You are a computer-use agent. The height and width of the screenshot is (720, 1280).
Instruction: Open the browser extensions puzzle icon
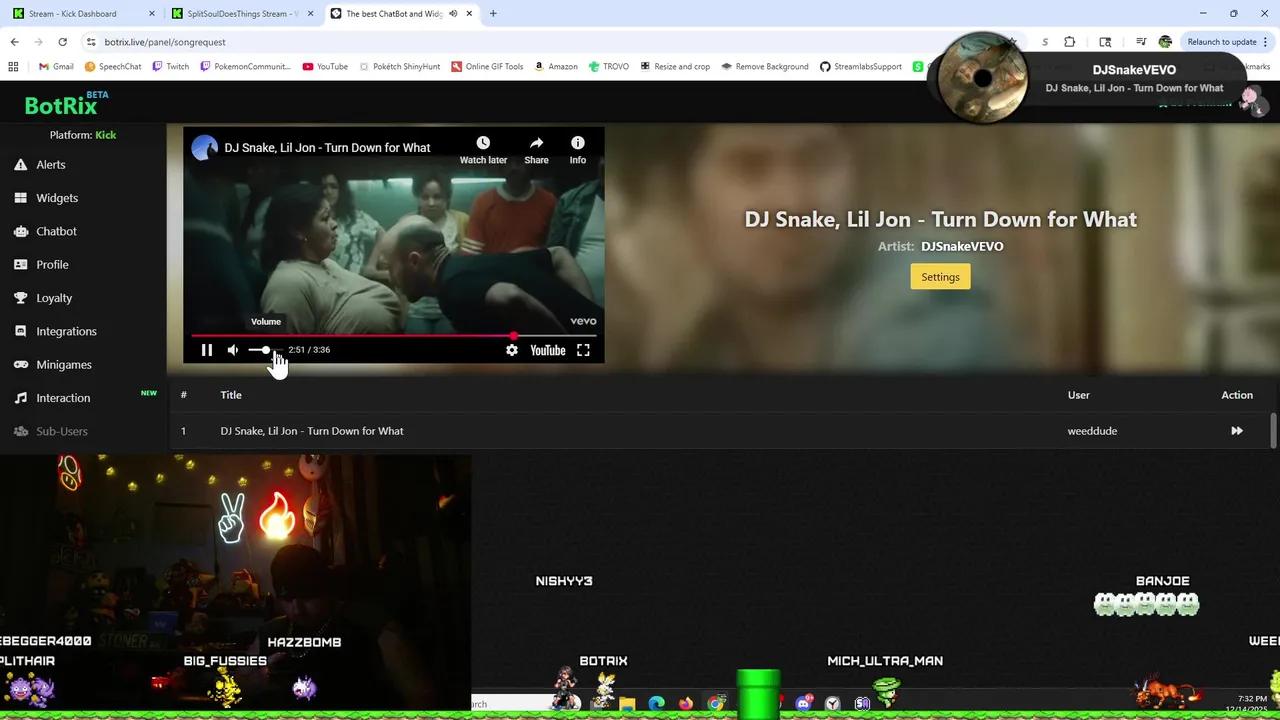pos(1070,42)
